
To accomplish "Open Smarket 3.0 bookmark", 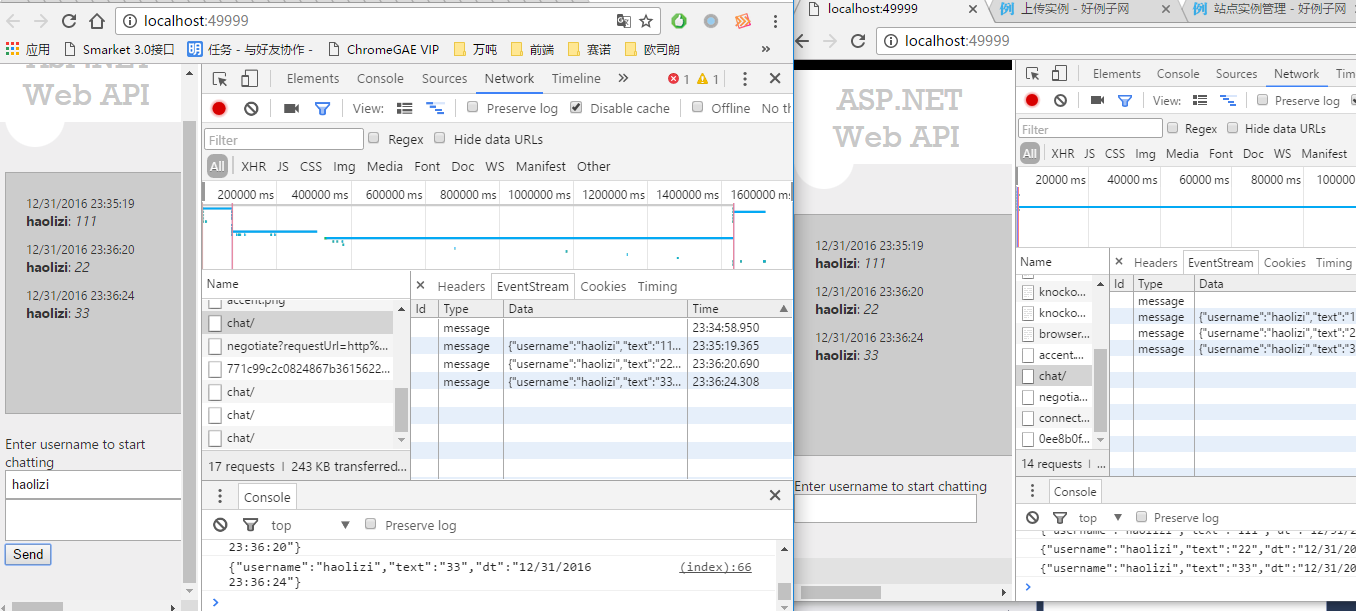I will (x=118, y=49).
